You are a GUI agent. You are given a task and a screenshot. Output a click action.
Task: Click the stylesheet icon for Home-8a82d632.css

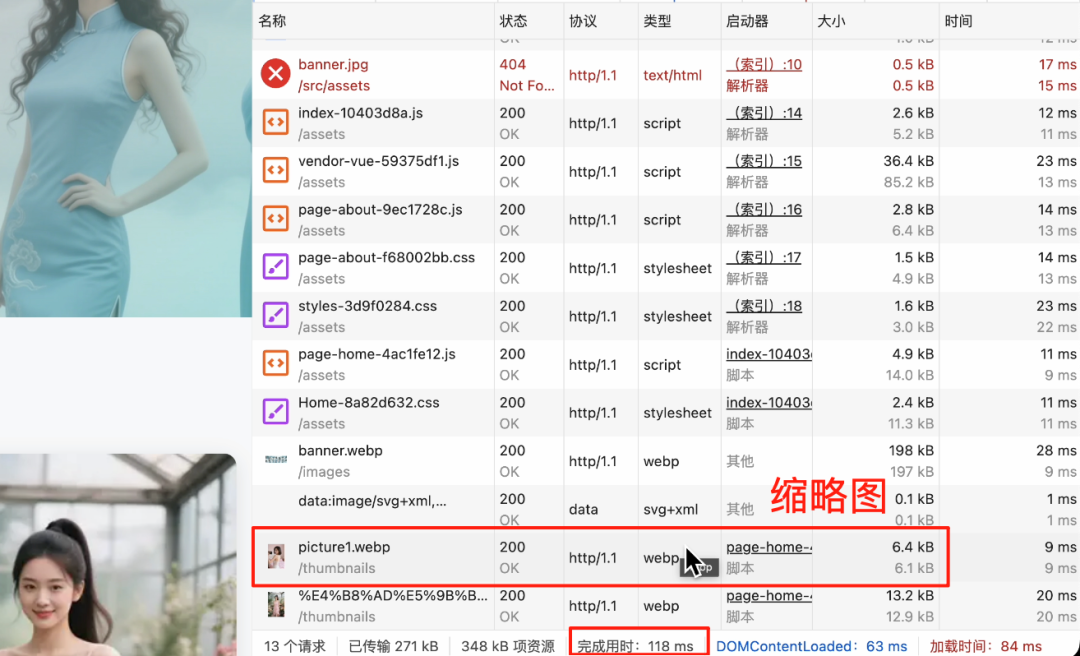[x=275, y=412]
